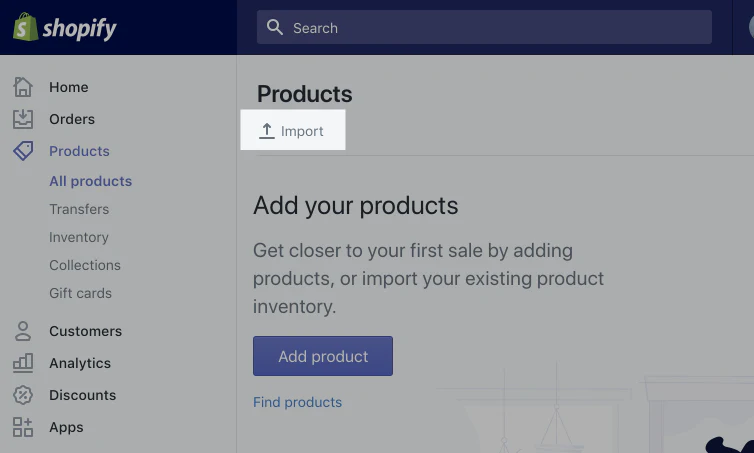Screen dimensions: 754x453
Task: Click the Home house icon
Action: pos(23,87)
